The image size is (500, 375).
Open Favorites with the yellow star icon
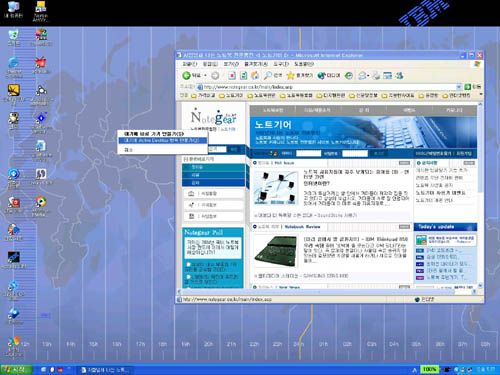click(x=290, y=76)
